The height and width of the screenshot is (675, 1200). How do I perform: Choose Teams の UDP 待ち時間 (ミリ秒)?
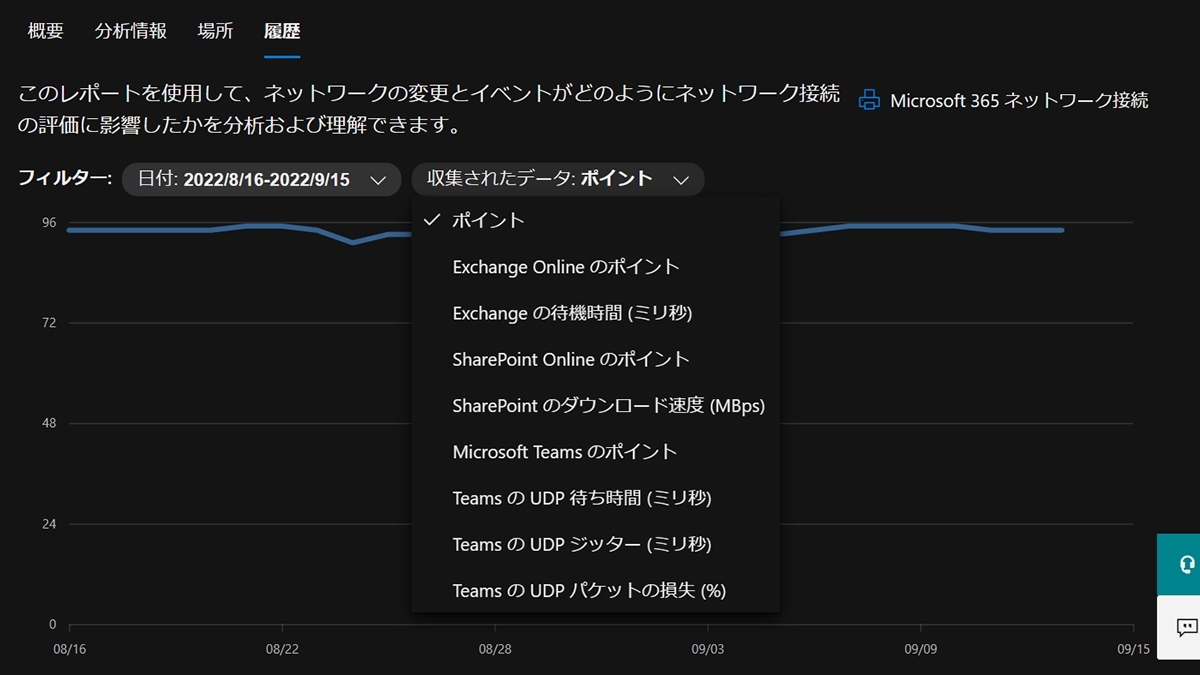582,498
